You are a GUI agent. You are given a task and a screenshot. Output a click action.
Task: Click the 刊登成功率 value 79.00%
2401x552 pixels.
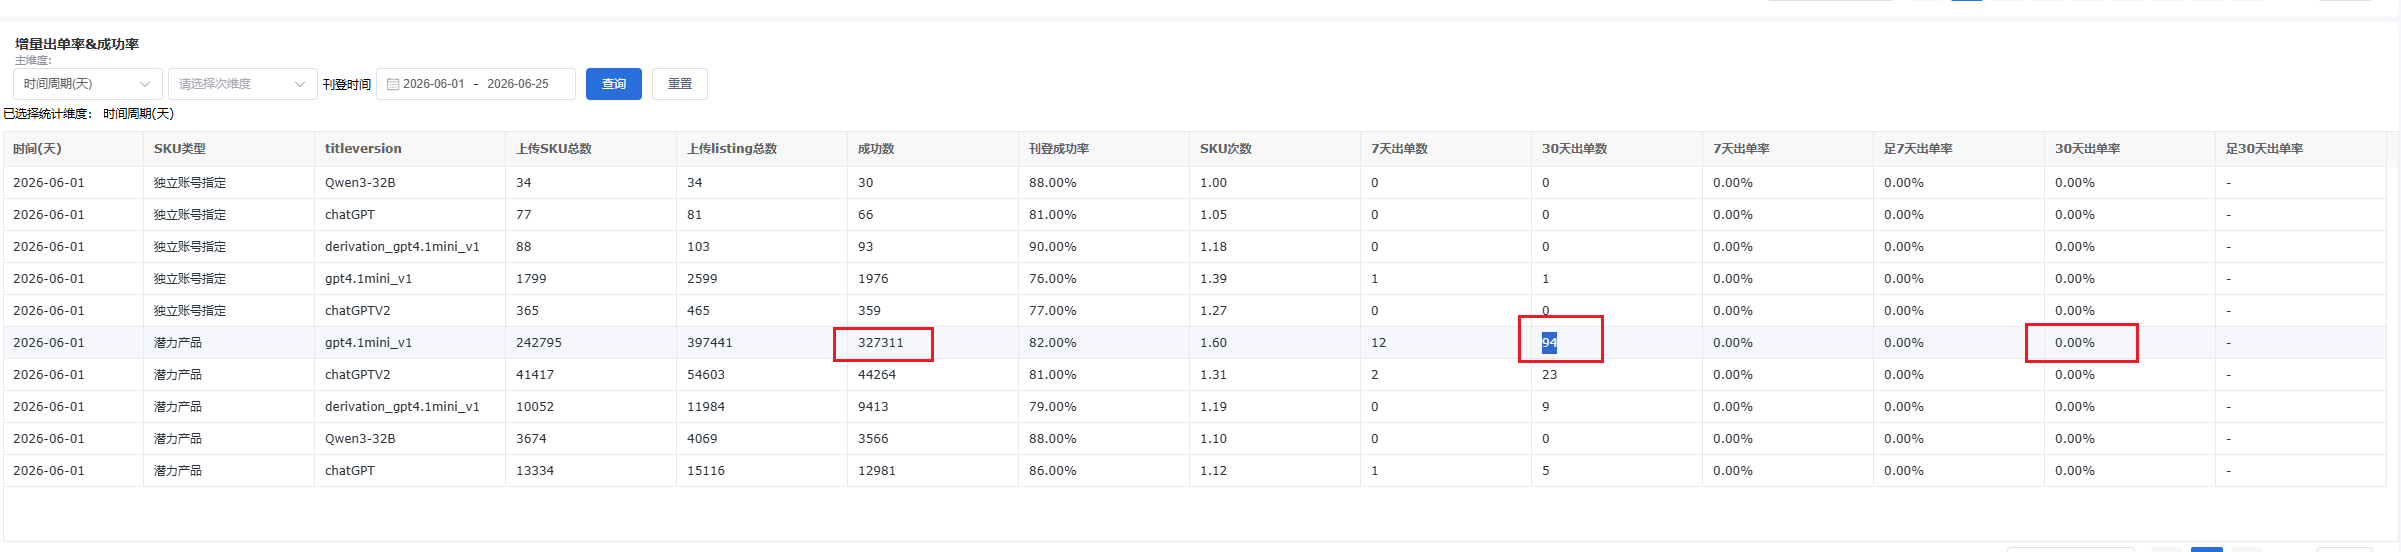point(1053,407)
